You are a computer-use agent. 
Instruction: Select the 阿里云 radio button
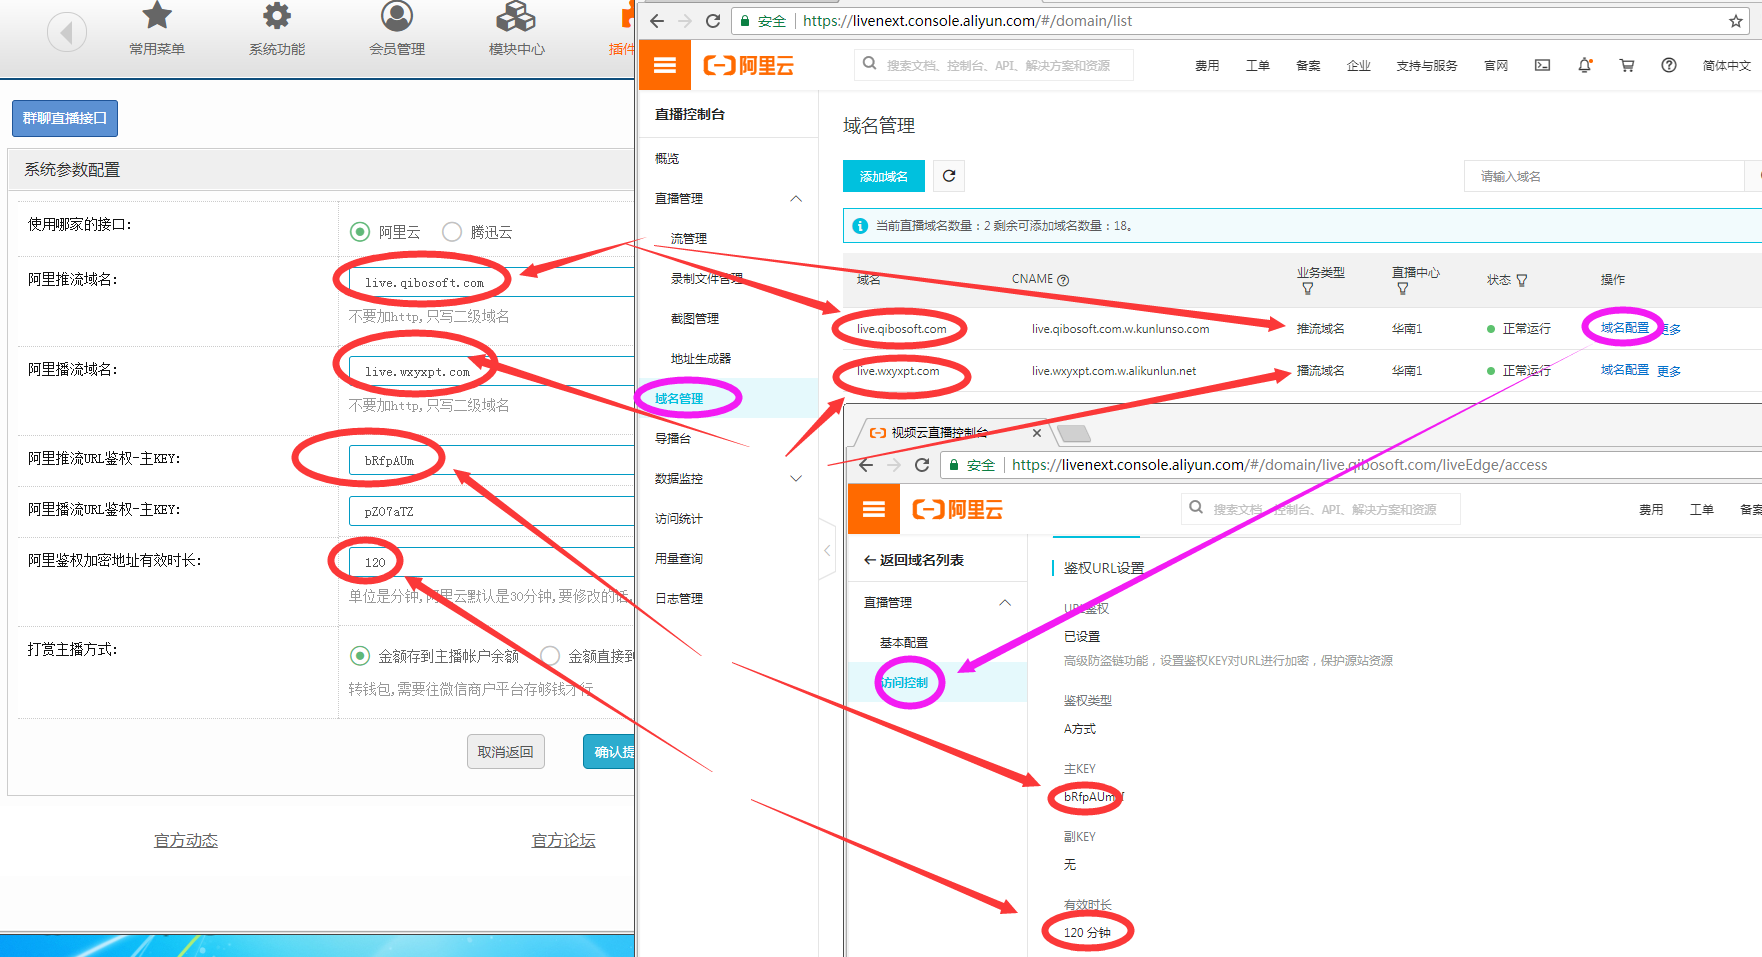click(x=360, y=232)
